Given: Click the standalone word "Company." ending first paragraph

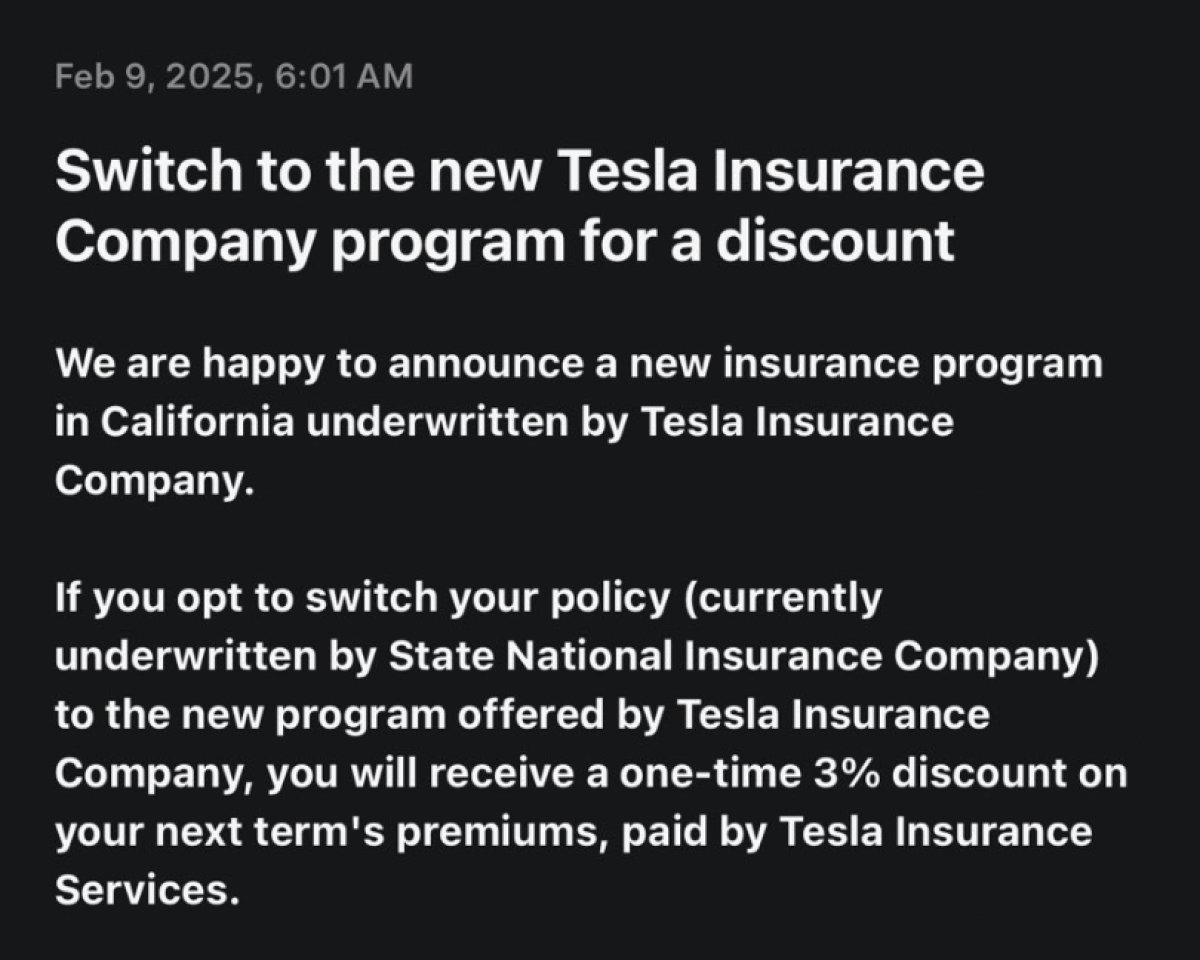Looking at the screenshot, I should point(150,482).
